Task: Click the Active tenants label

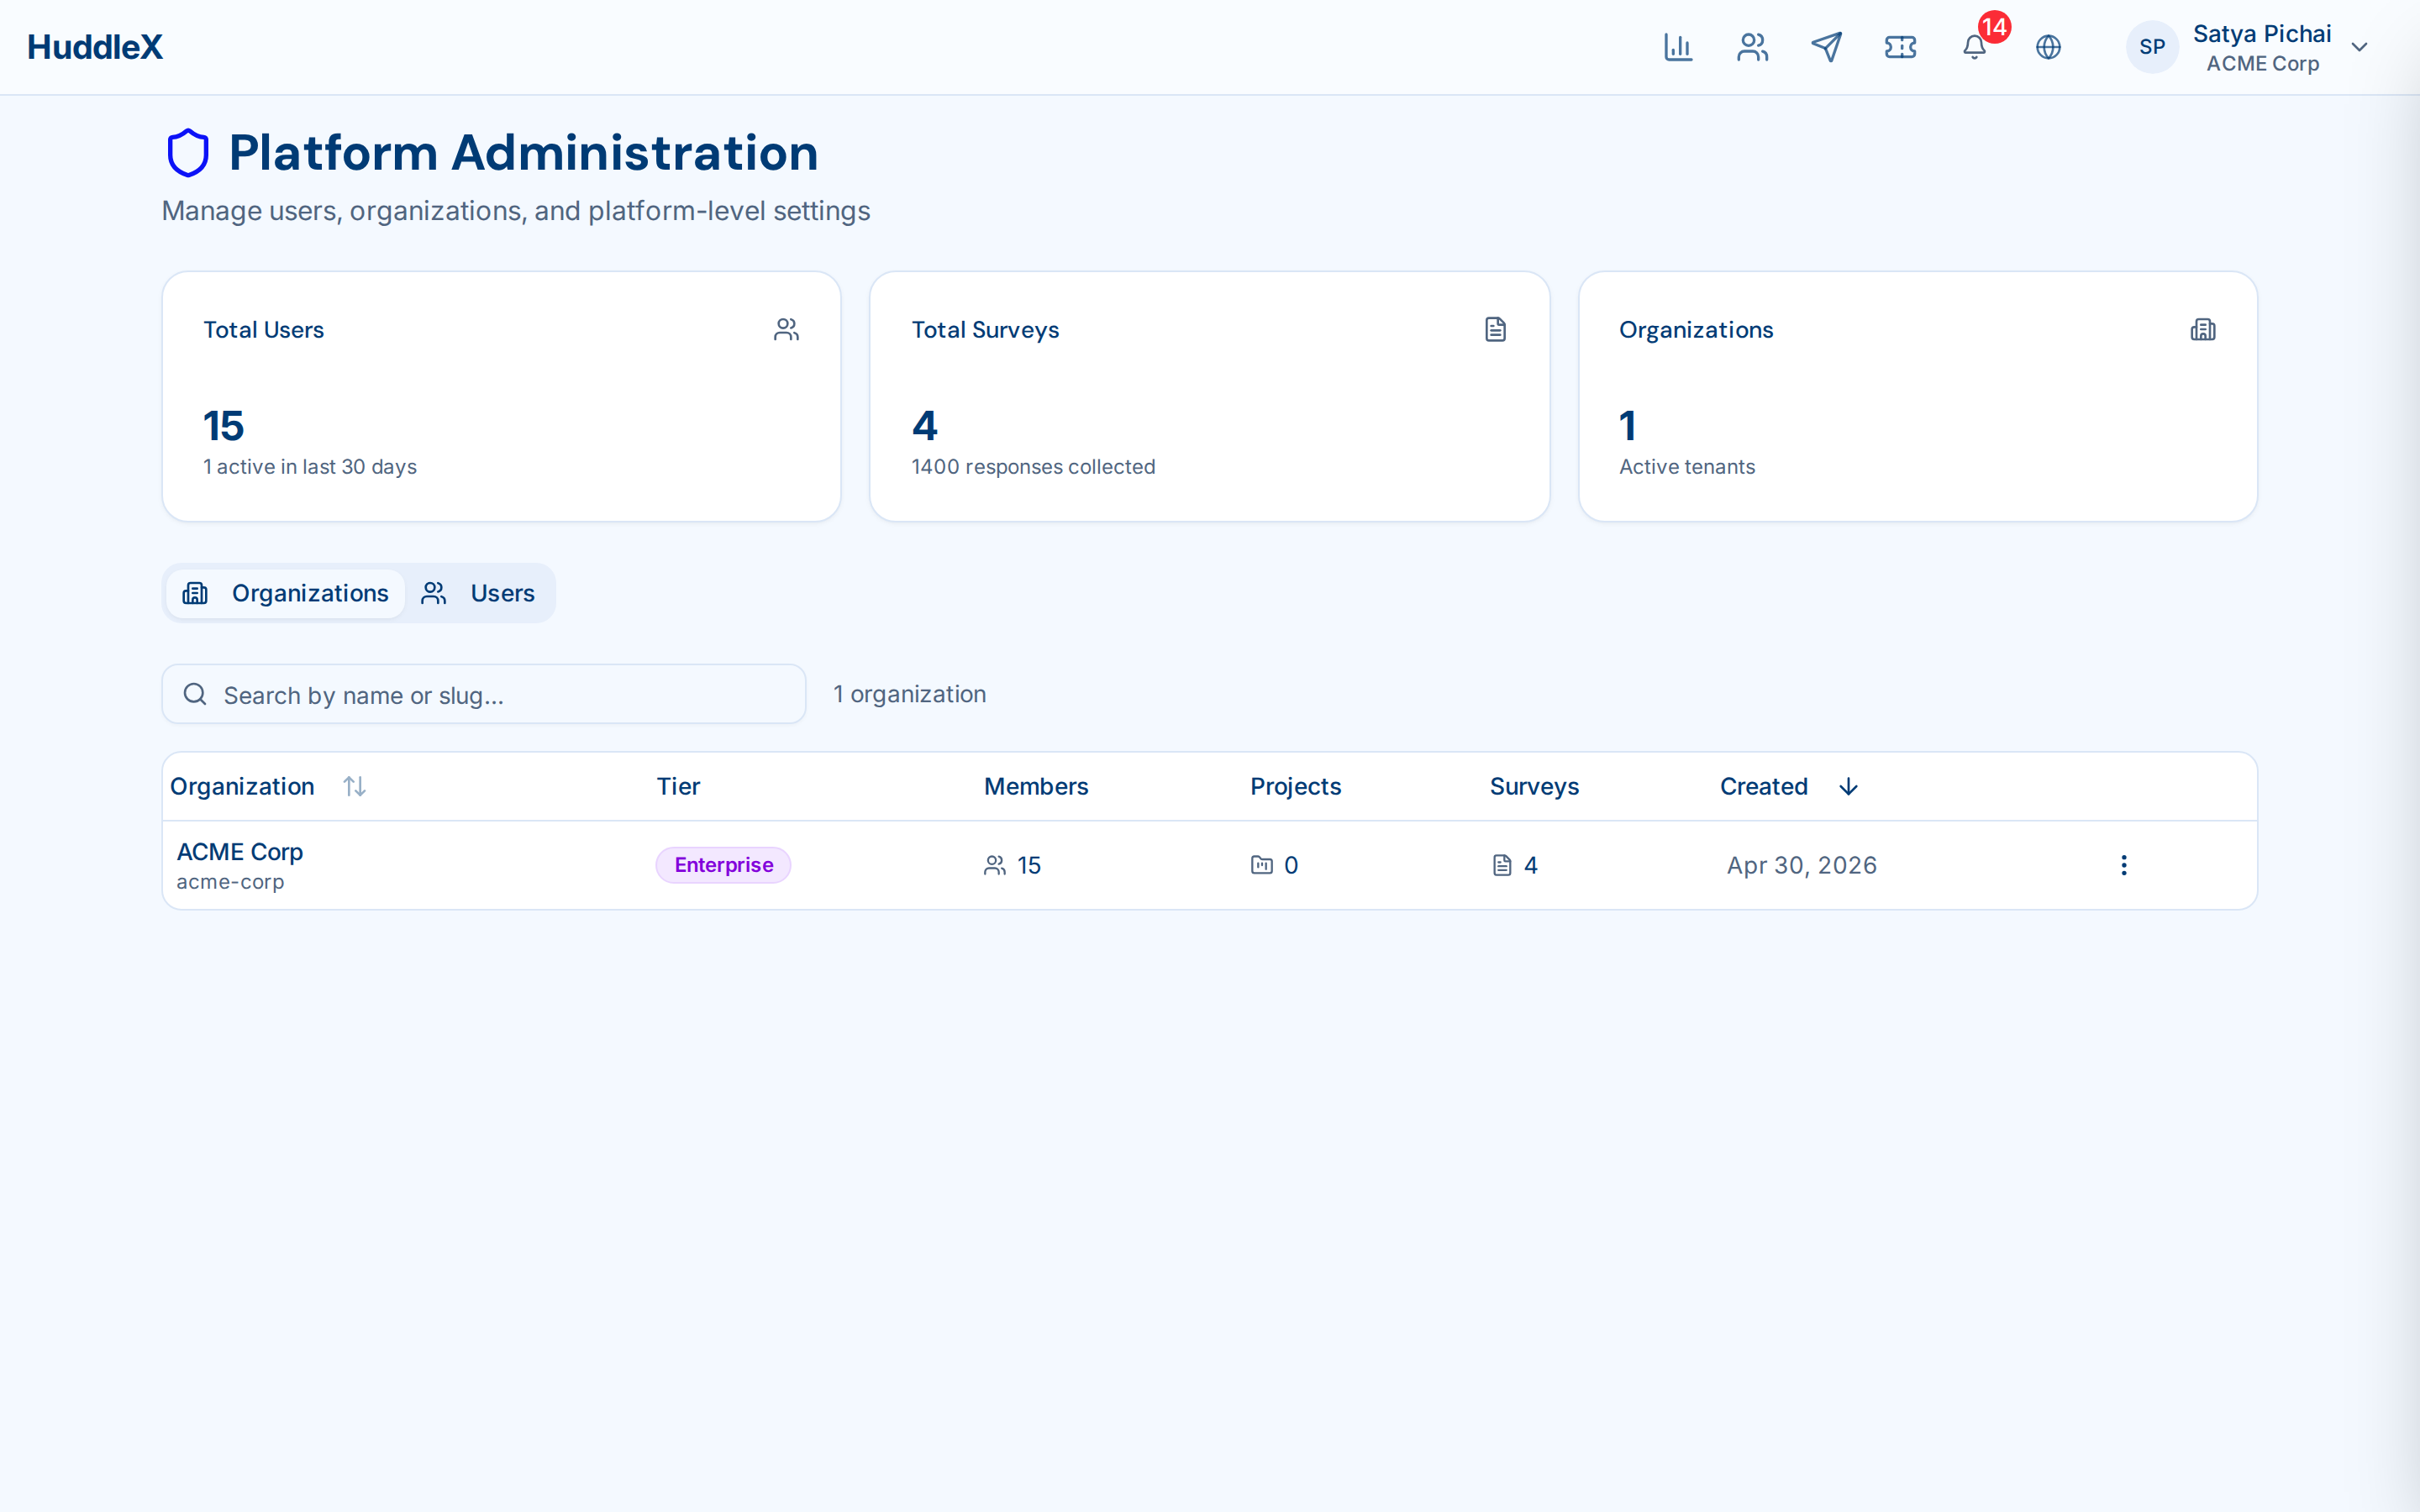Action: pyautogui.click(x=1687, y=467)
